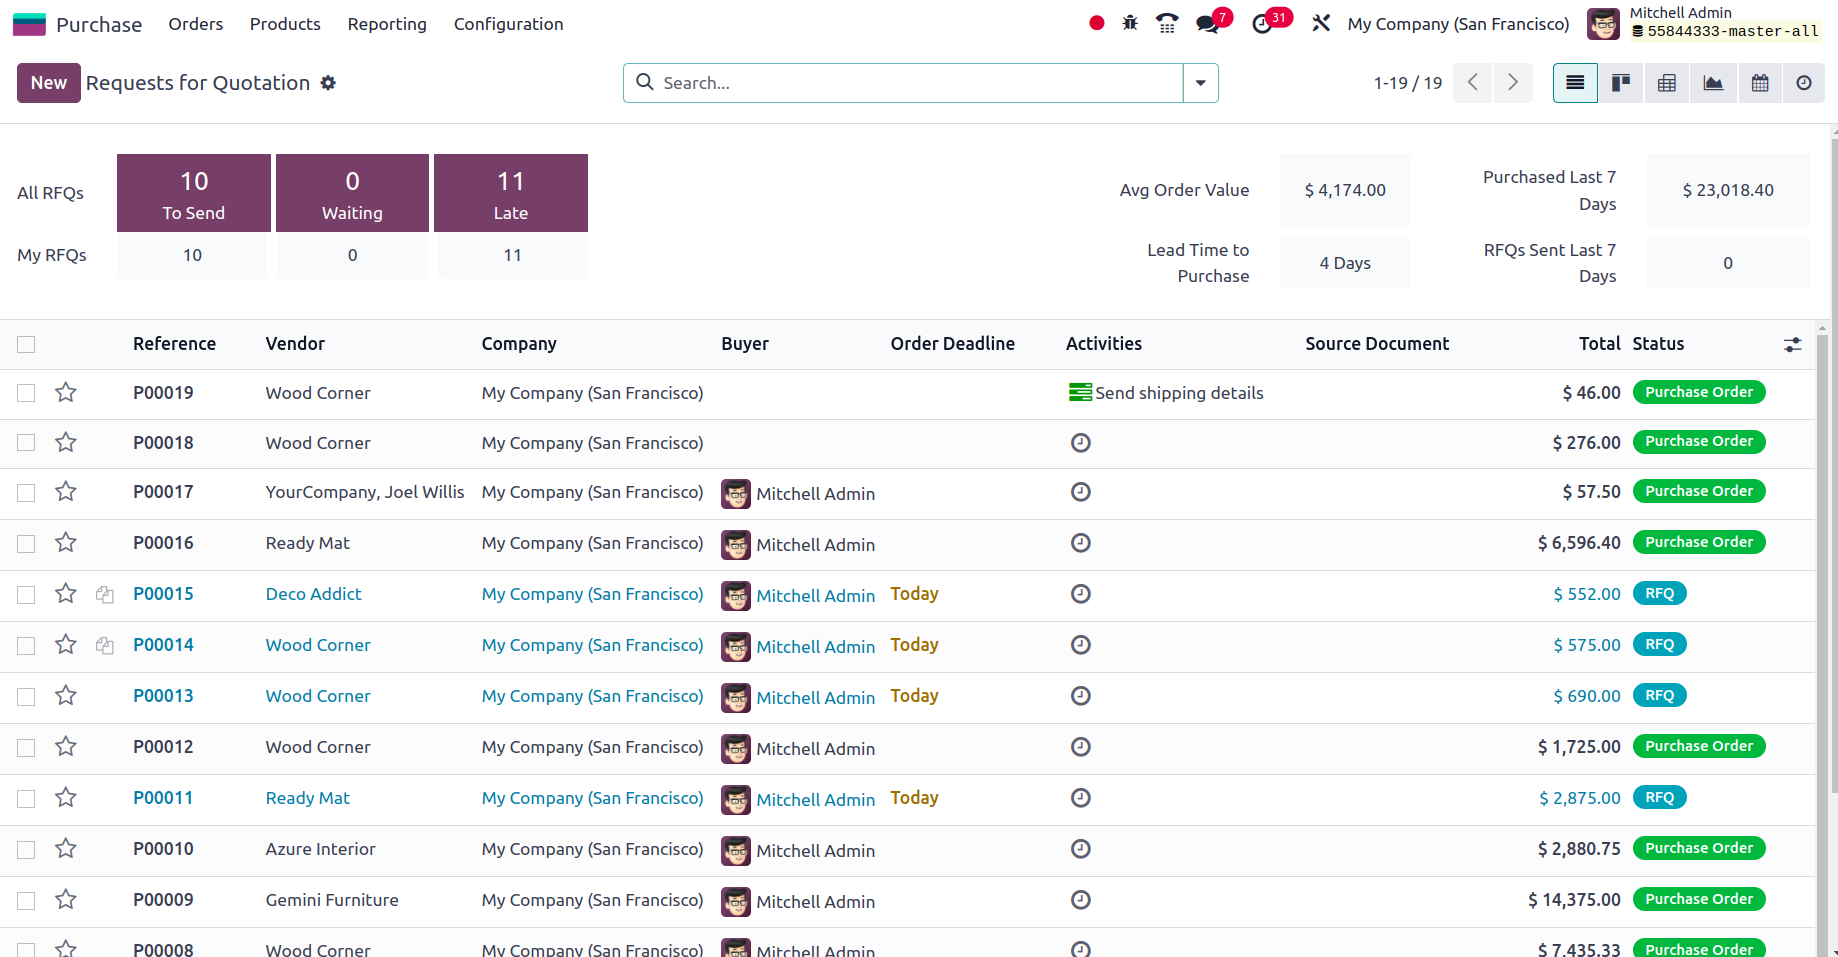Open the Activity view

click(x=1803, y=83)
